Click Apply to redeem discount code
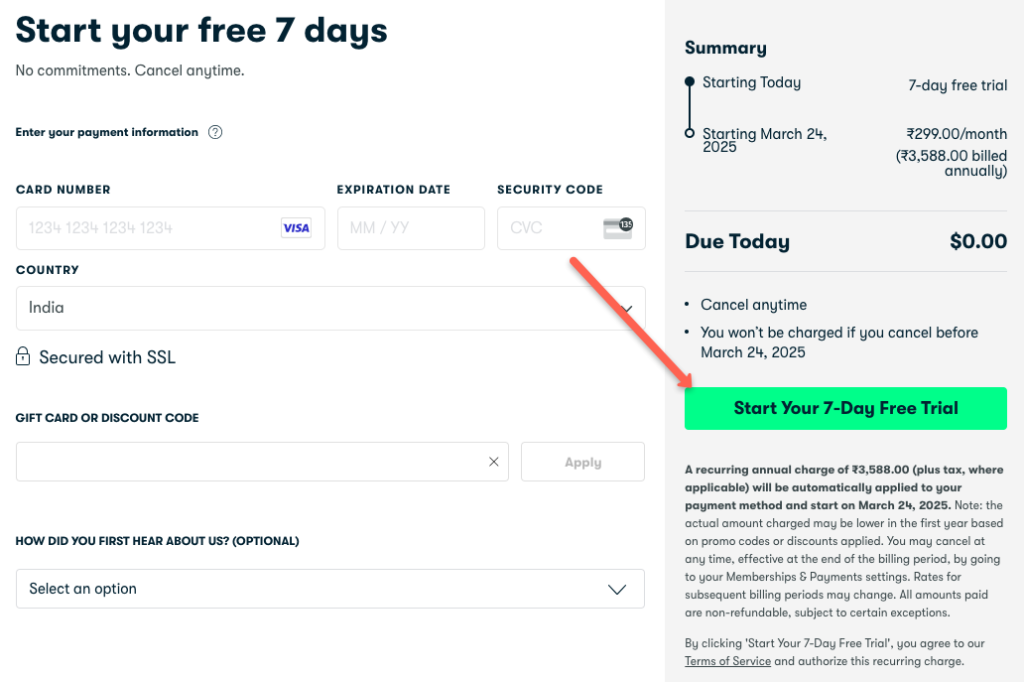1024x682 pixels. 582,461
